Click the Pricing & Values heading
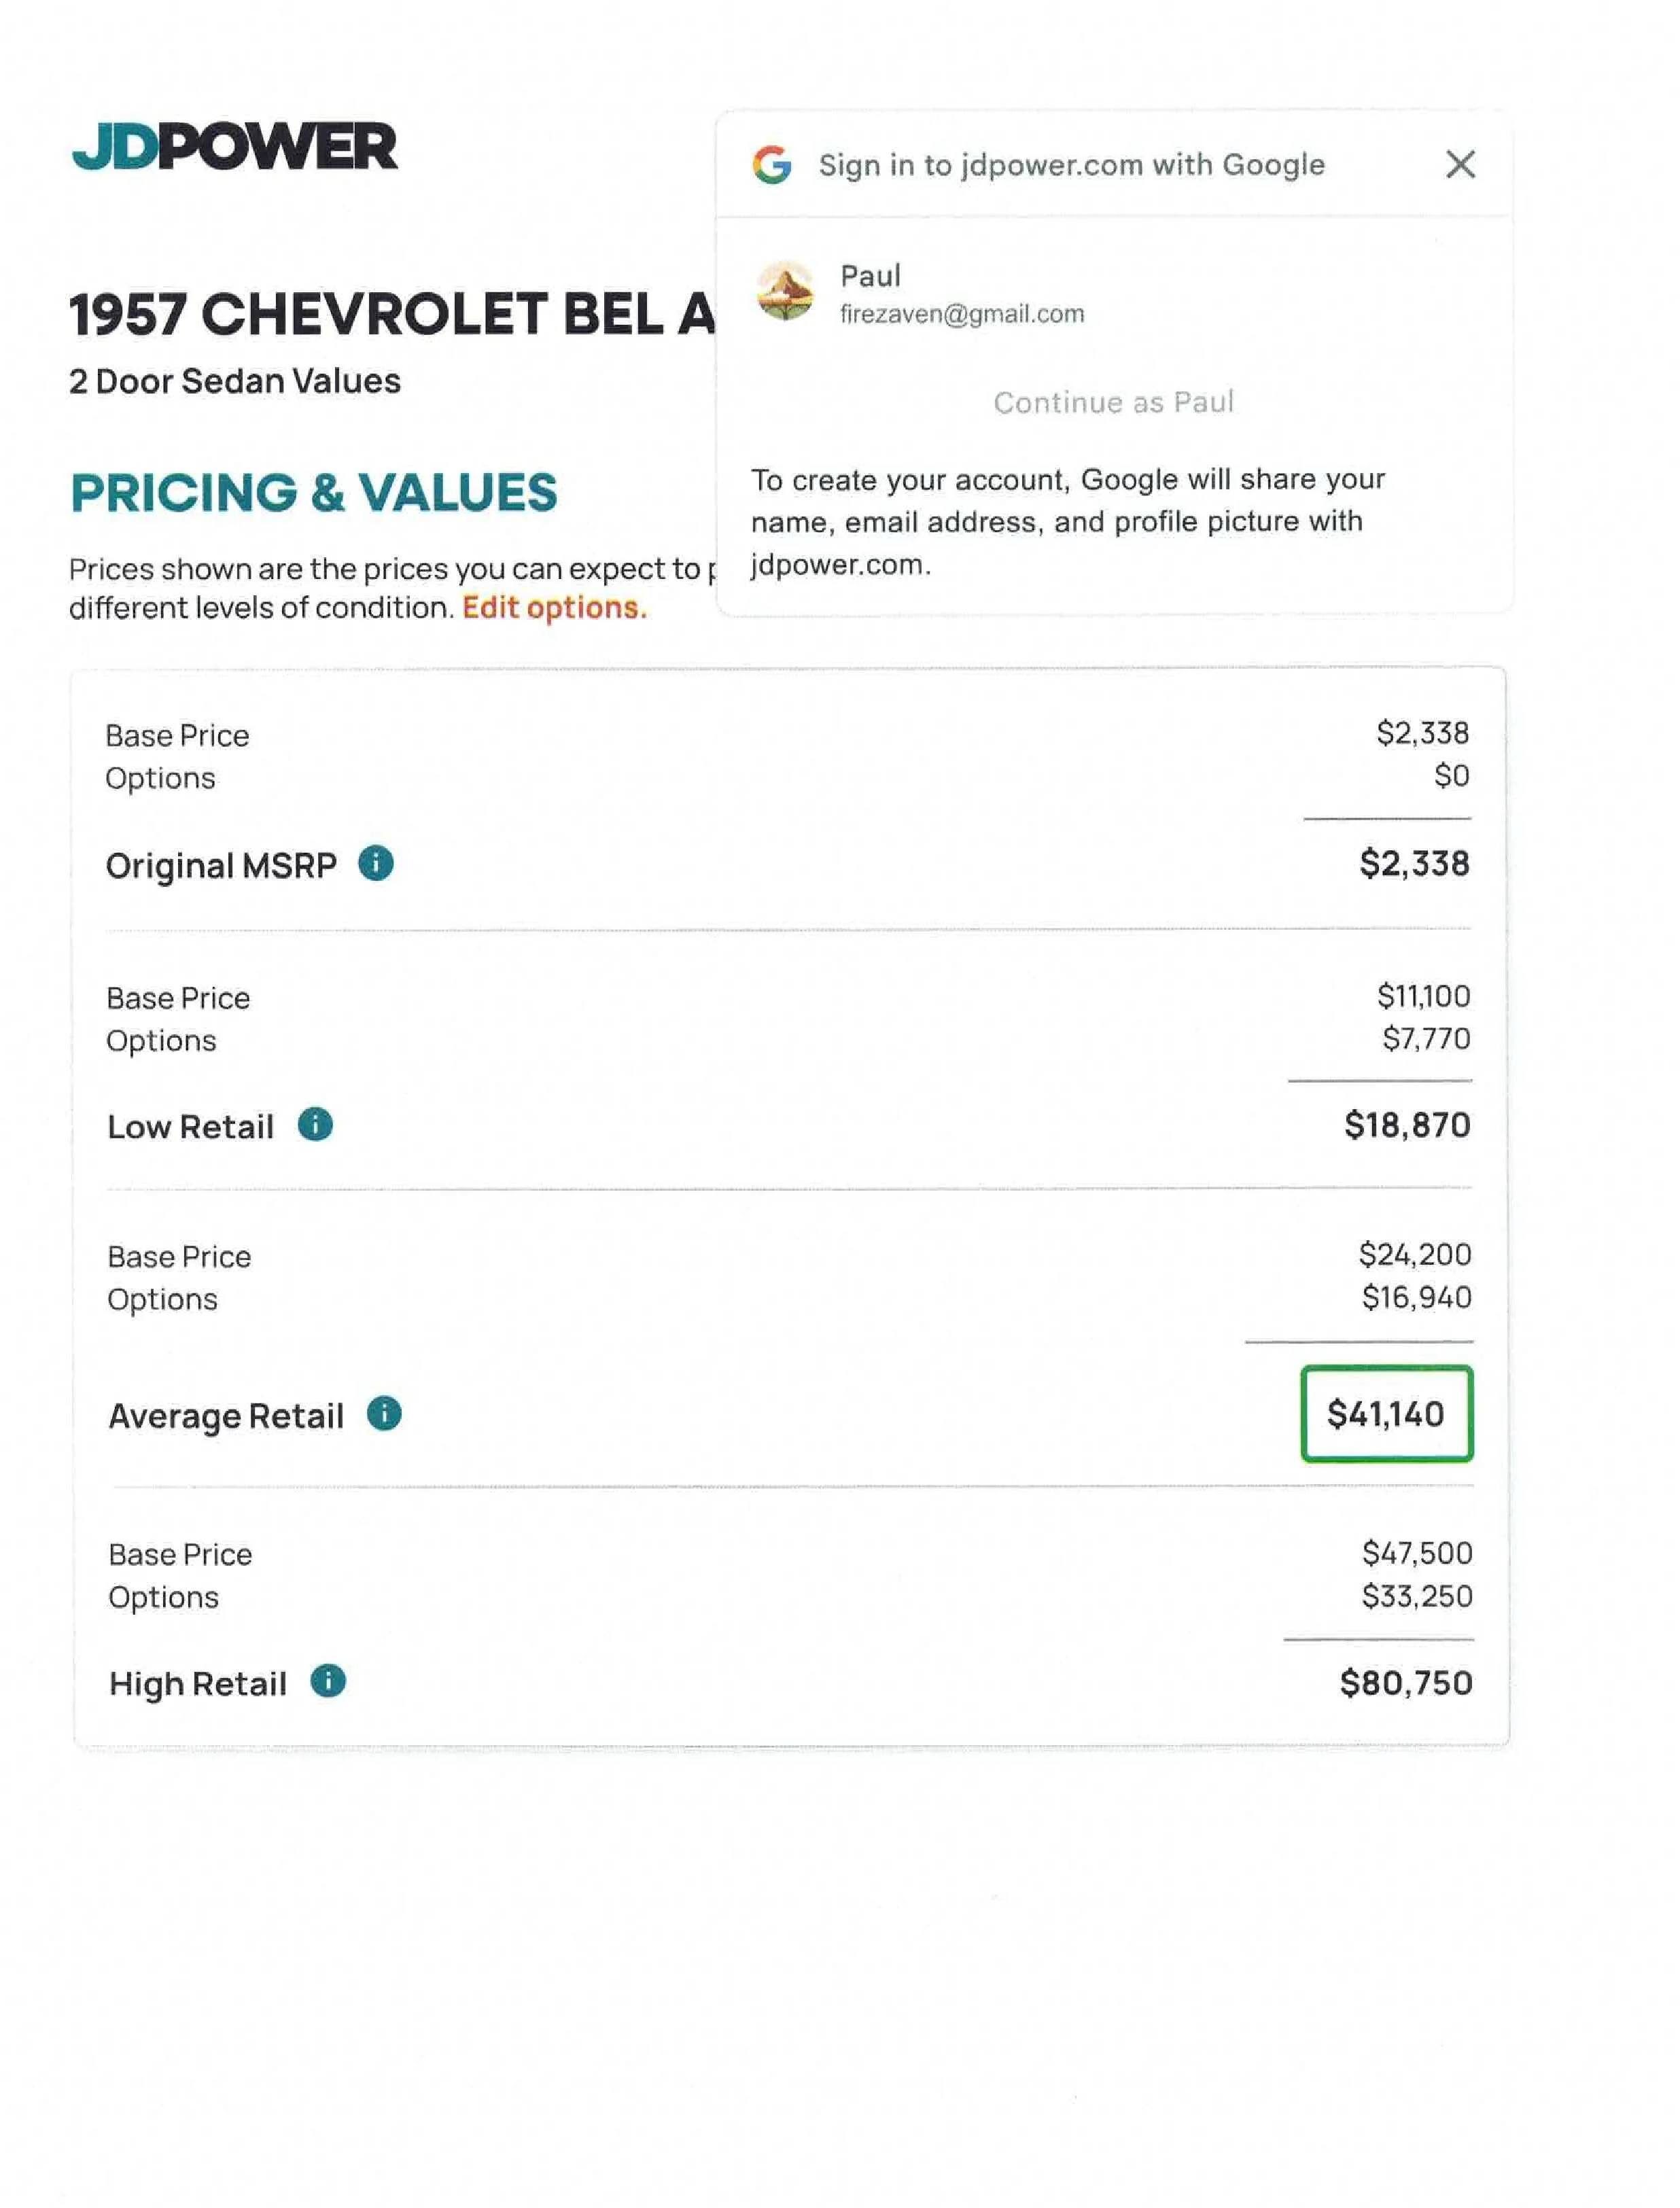 pyautogui.click(x=313, y=492)
